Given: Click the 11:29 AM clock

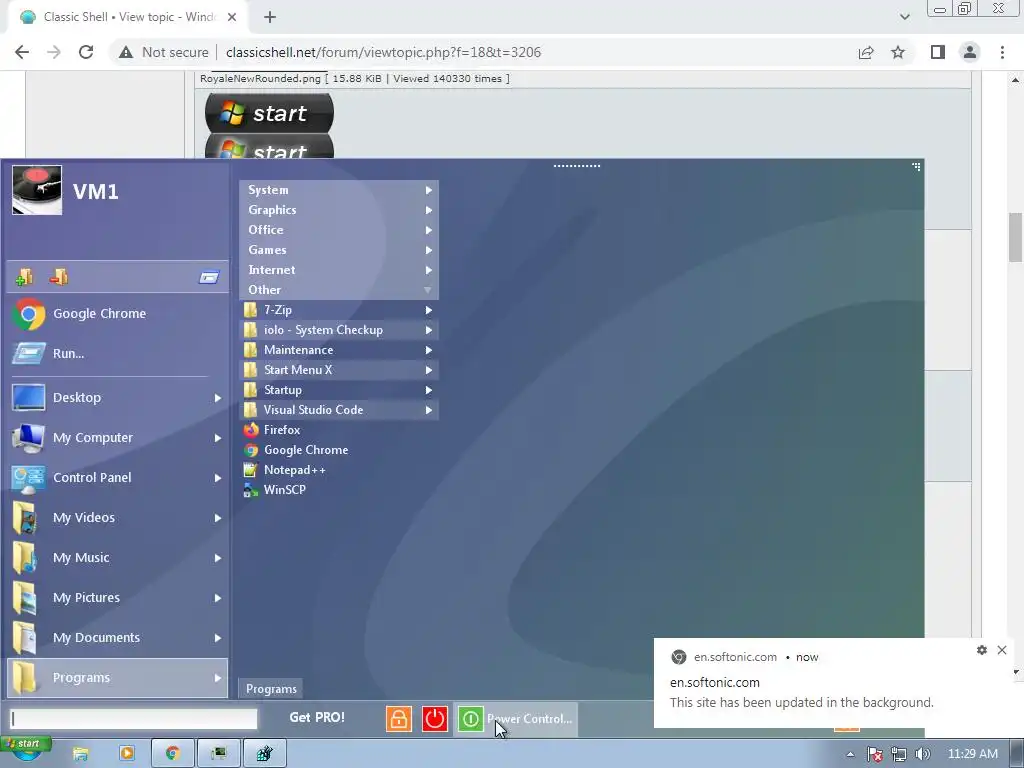Looking at the screenshot, I should click(x=972, y=754).
